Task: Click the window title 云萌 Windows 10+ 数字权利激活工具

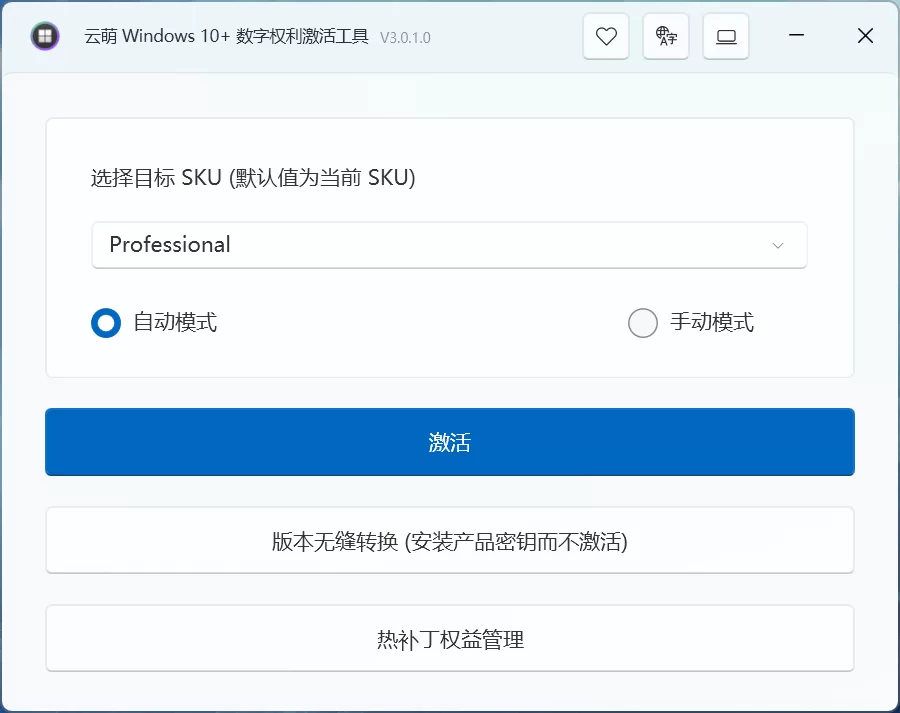Action: (226, 36)
